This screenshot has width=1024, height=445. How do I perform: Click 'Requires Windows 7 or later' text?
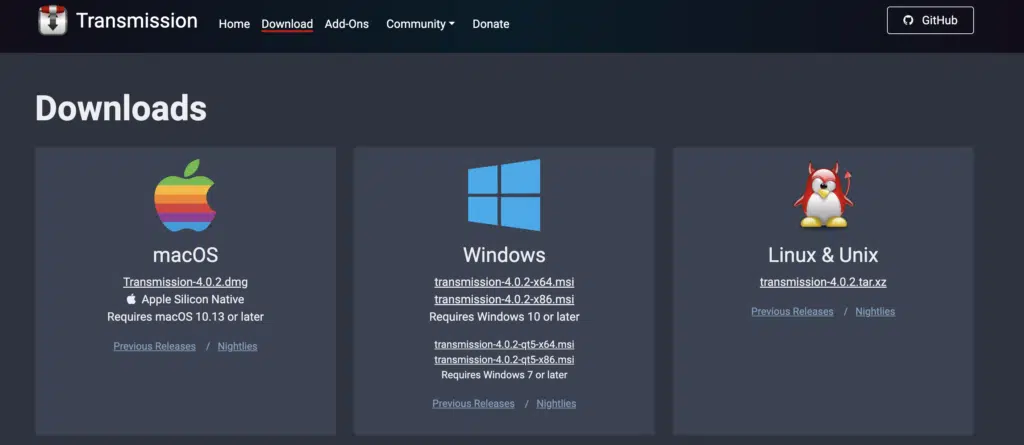[504, 375]
